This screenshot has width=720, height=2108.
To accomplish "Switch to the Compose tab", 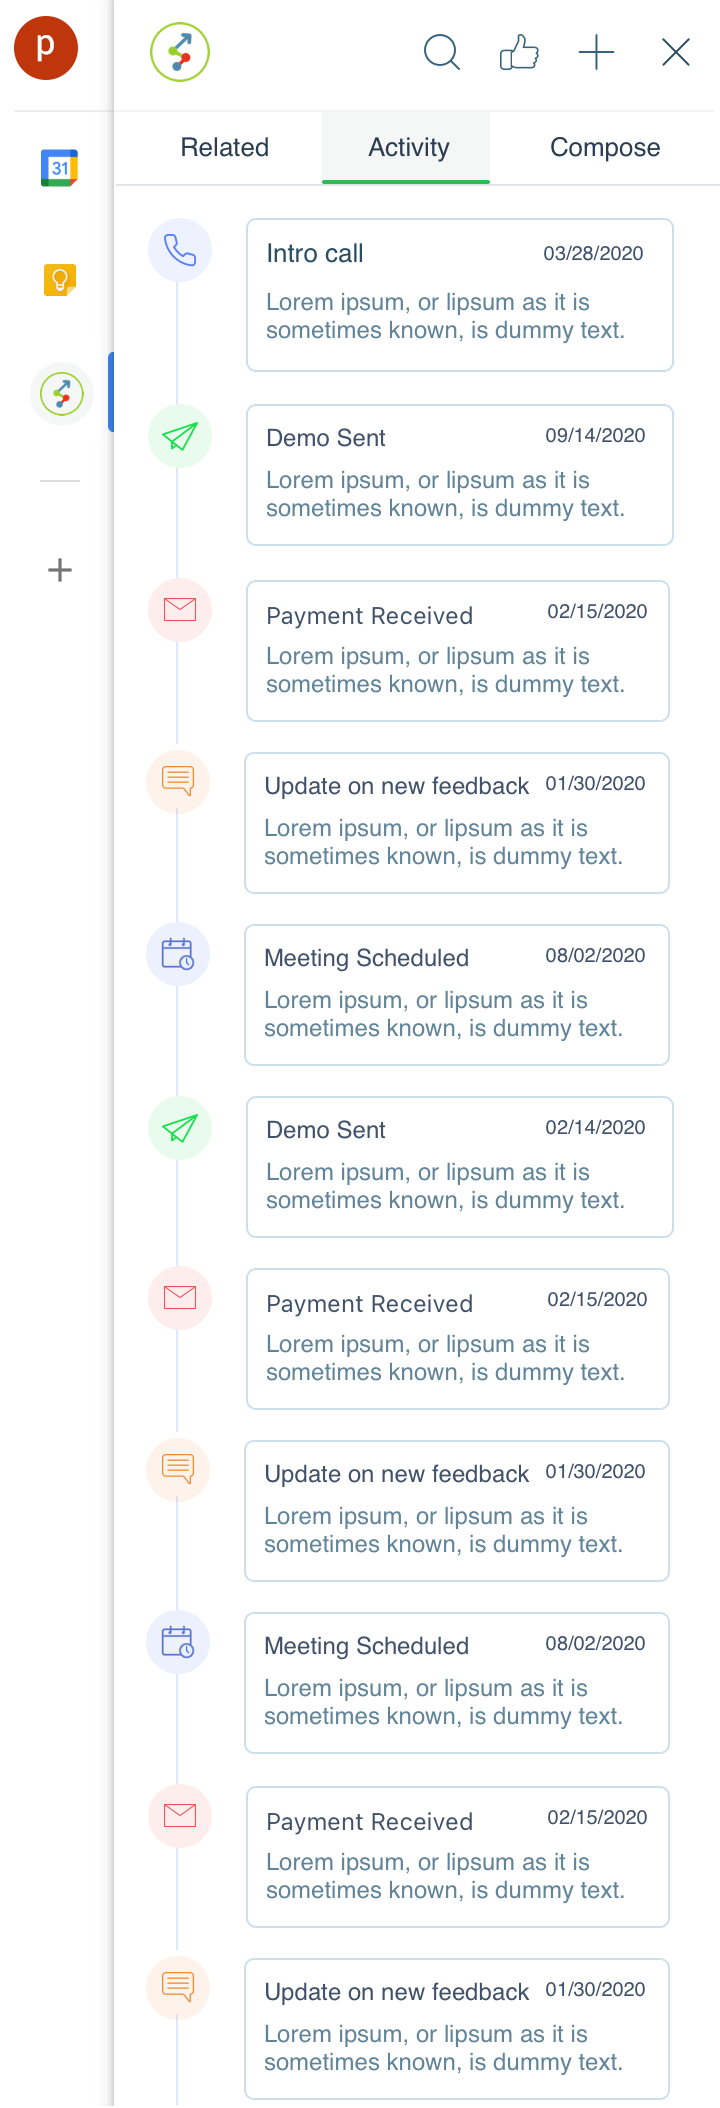I will point(605,147).
